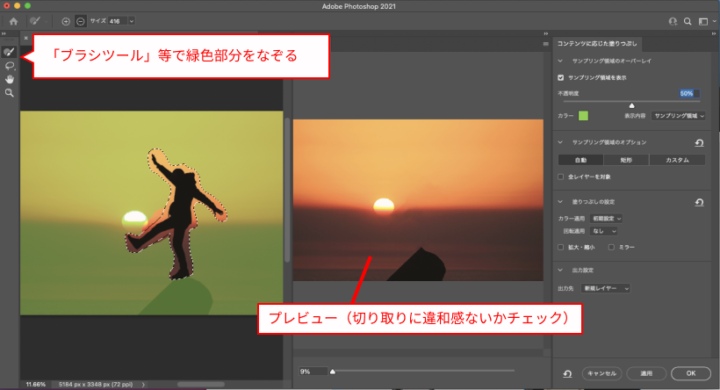
Task: Reset the sampling area options
Action: tap(699, 143)
